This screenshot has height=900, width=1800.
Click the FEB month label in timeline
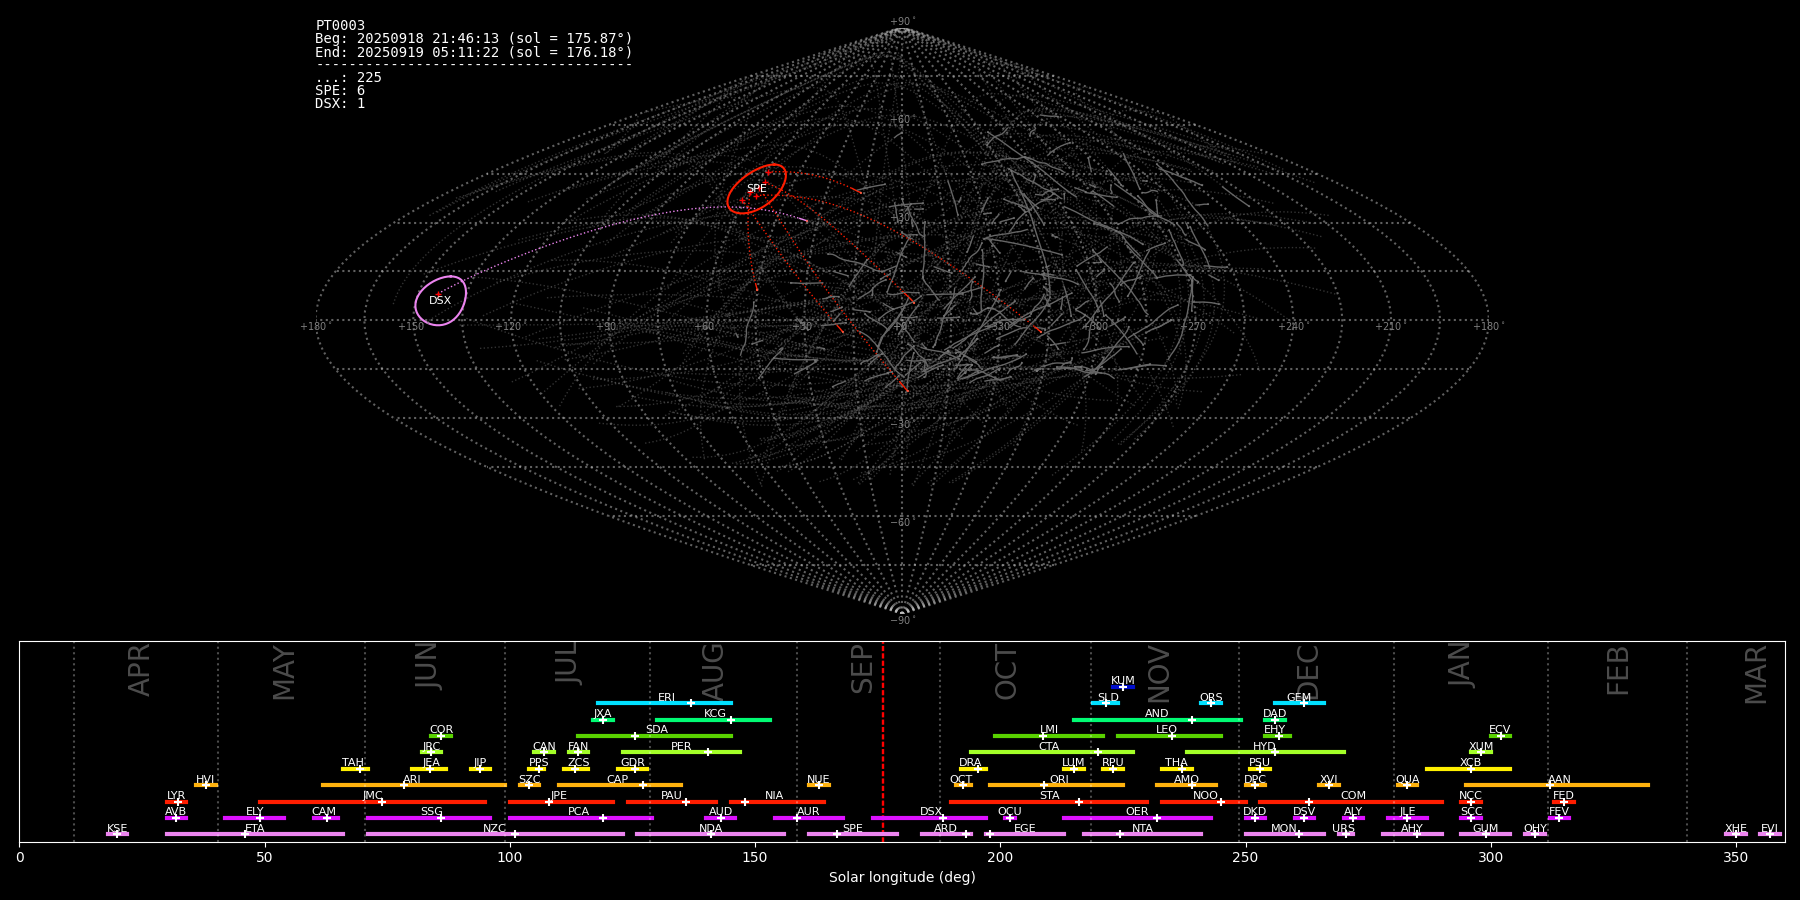(x=1618, y=670)
